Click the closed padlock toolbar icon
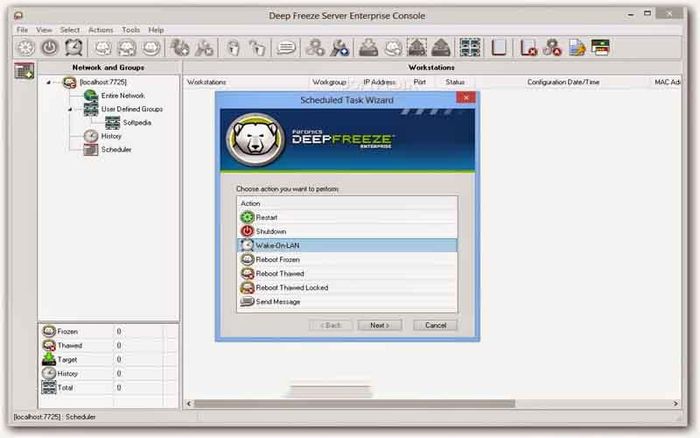This screenshot has height=438, width=700. (x=233, y=48)
